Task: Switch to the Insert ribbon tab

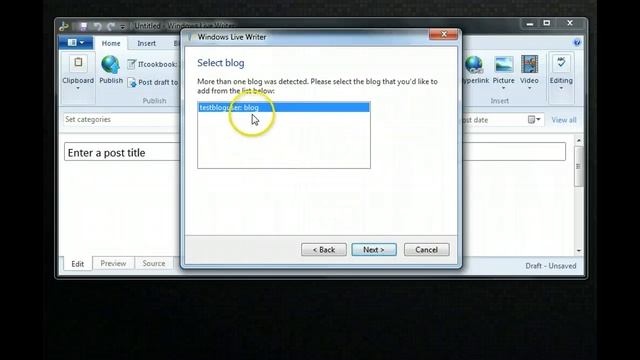Action: pyautogui.click(x=146, y=43)
